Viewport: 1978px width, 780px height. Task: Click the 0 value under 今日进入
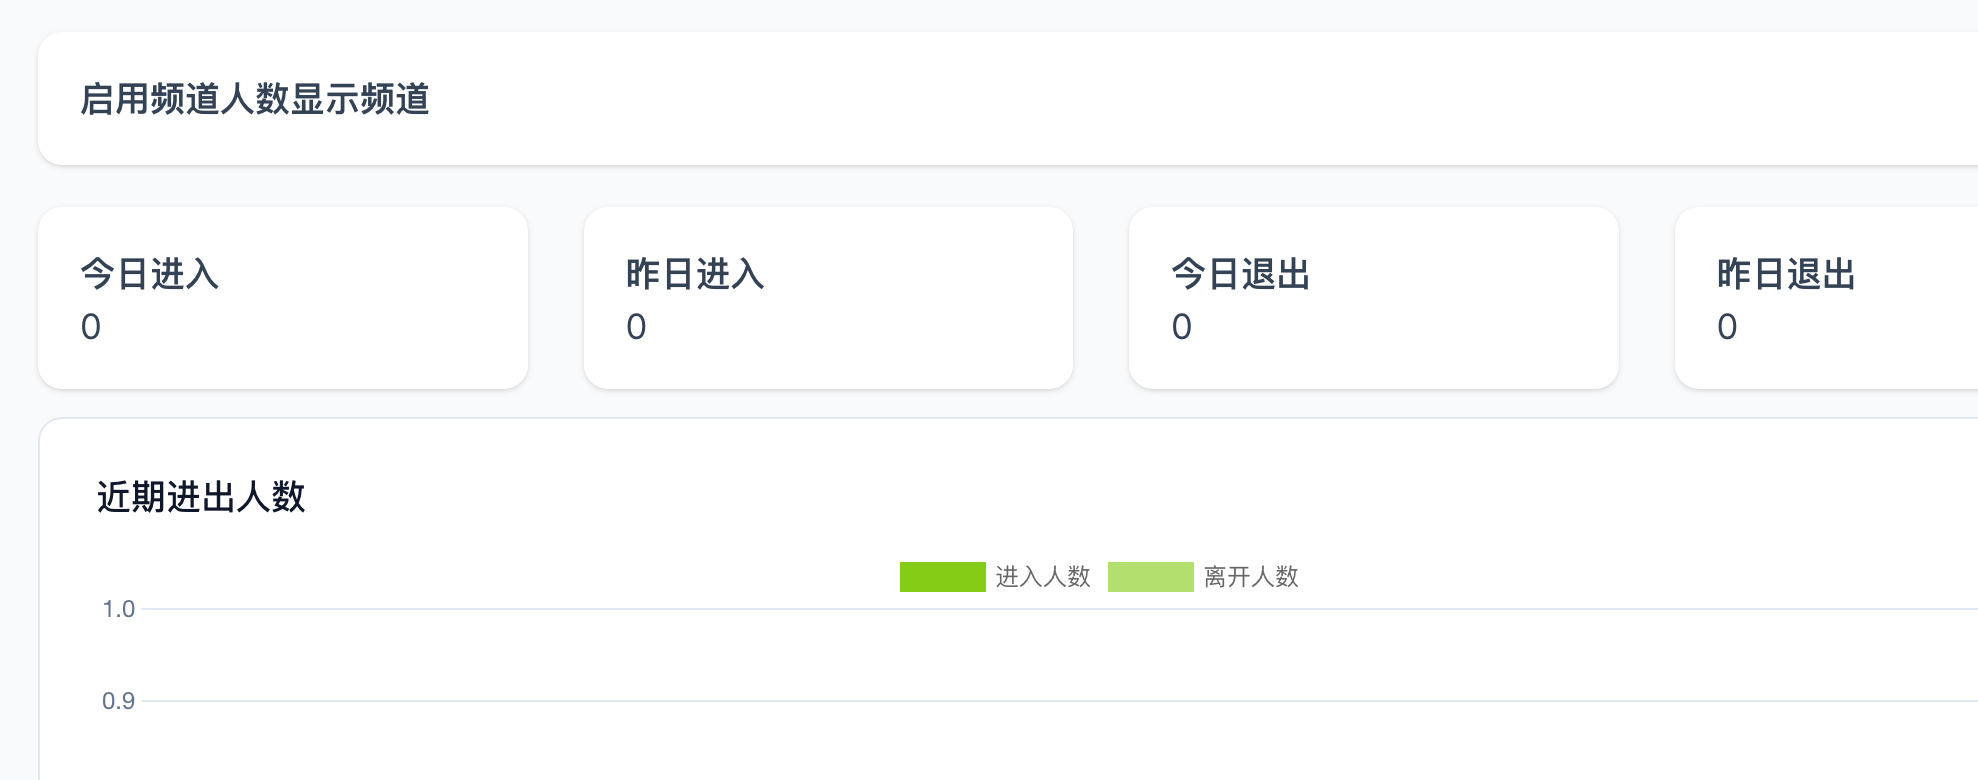(91, 327)
